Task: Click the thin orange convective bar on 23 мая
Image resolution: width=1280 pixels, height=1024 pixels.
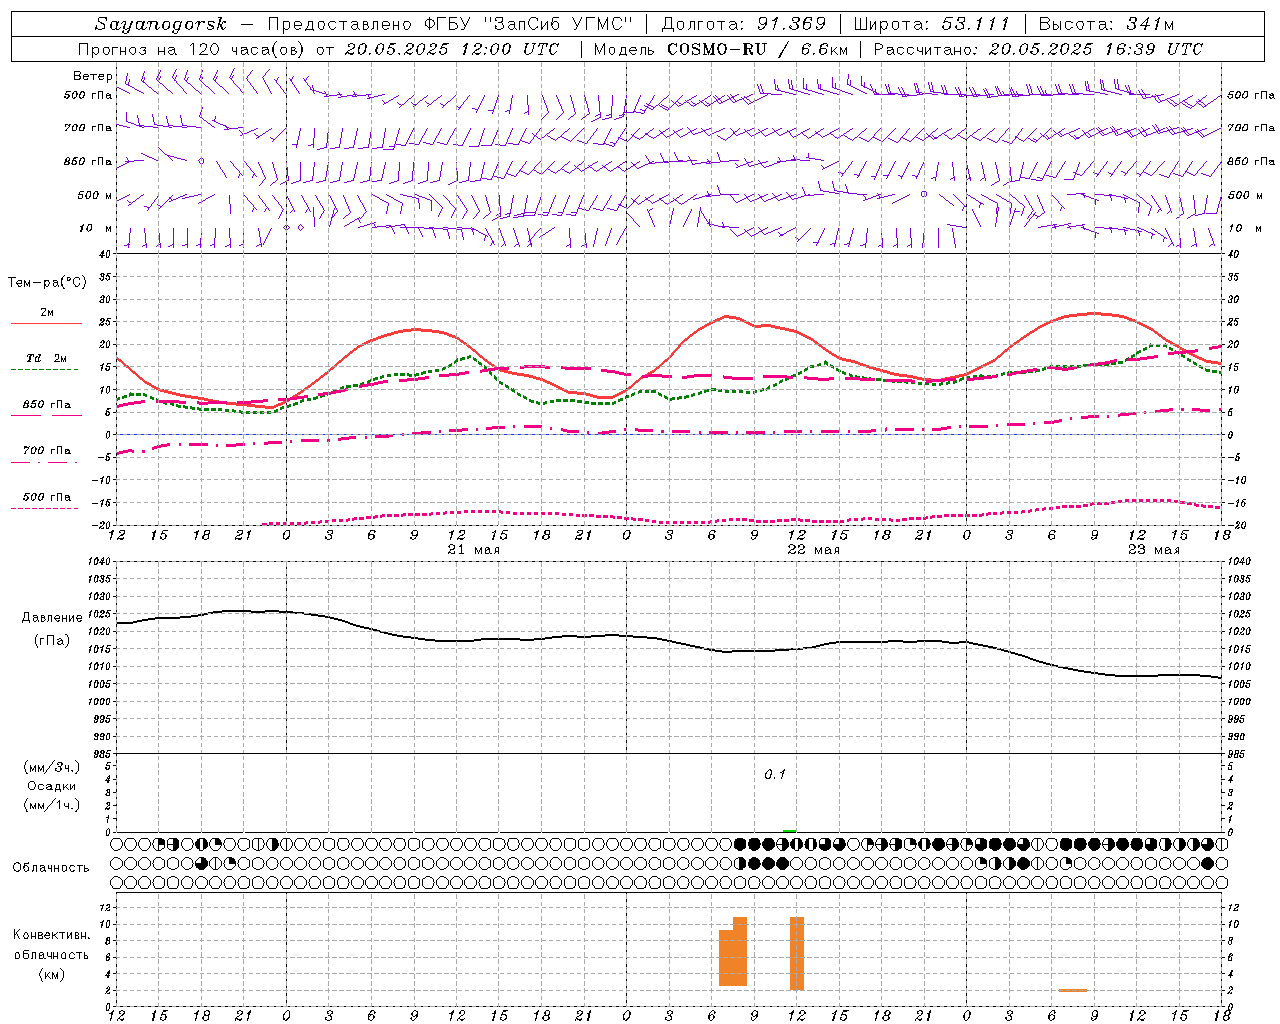Action: (1073, 990)
